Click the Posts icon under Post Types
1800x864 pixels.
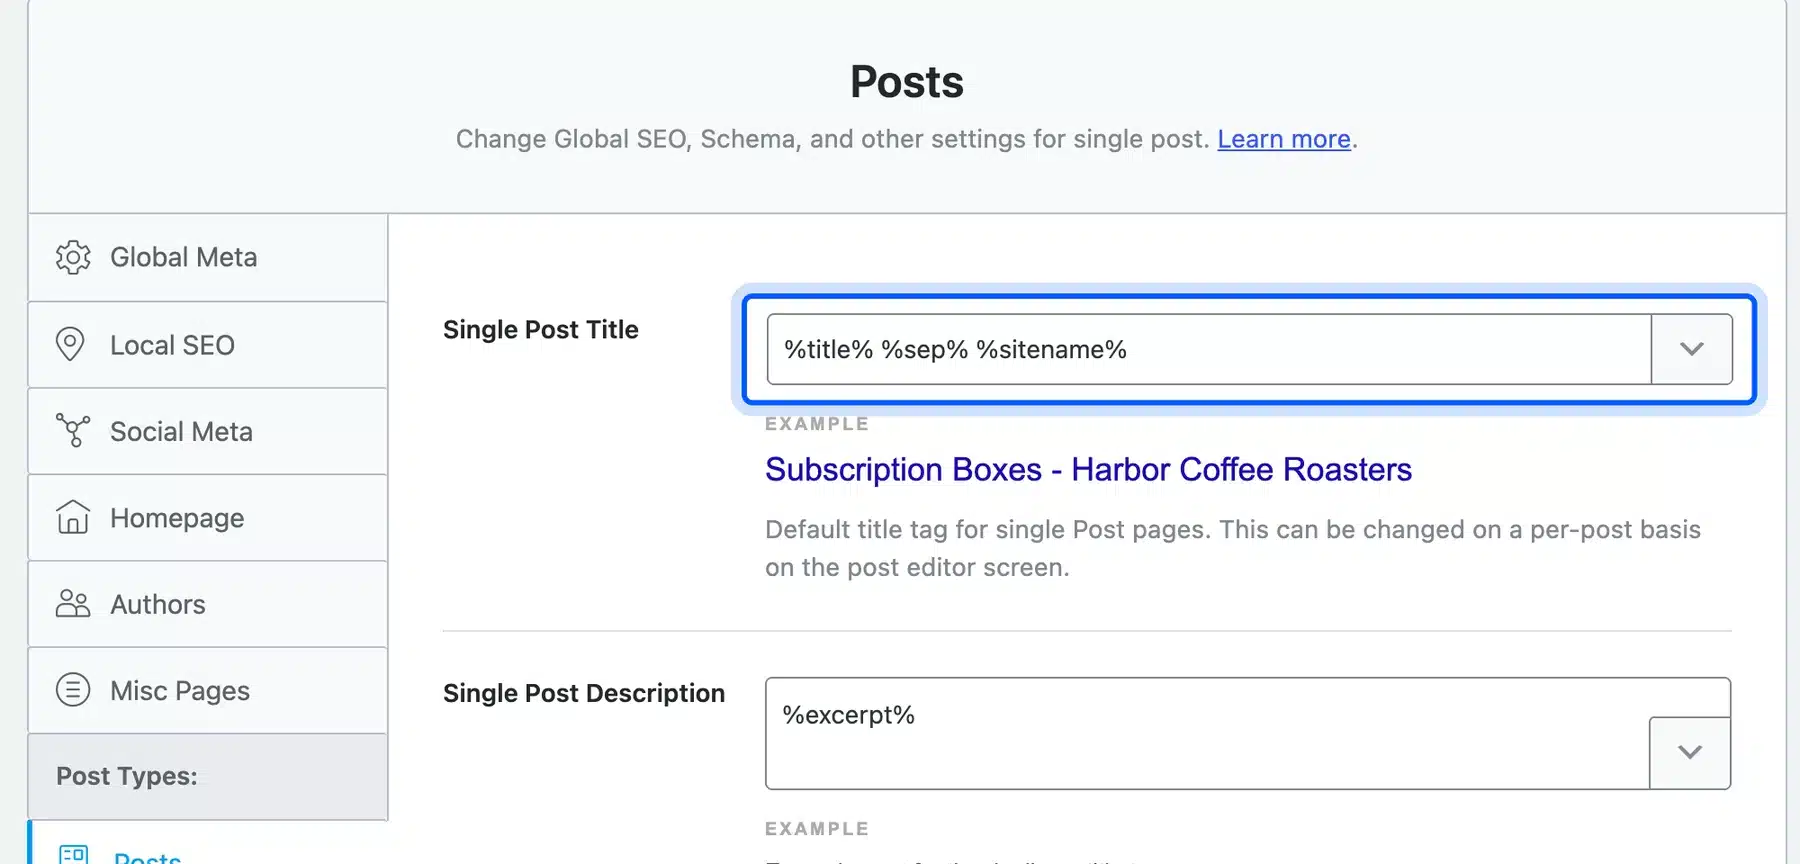pos(74,855)
